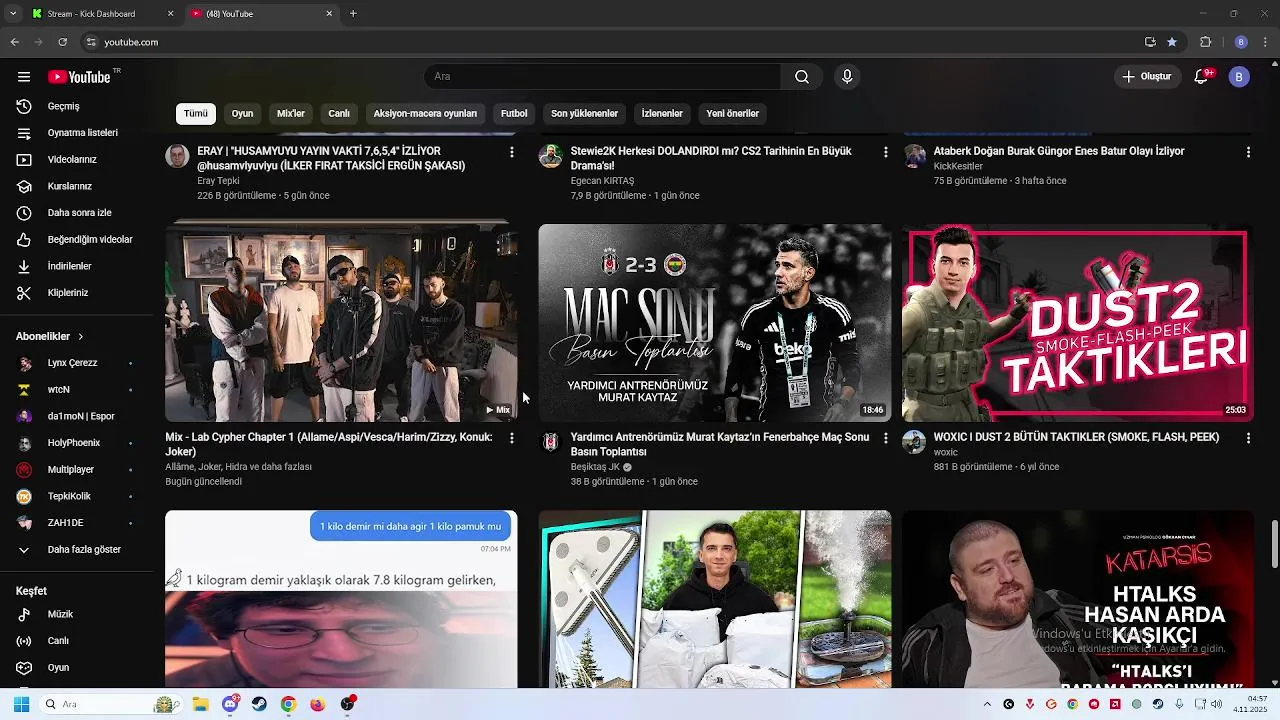Play the Lab Cypher Chapter 1 mix thumbnail
Screen dimensions: 1280x720
pyautogui.click(x=341, y=322)
